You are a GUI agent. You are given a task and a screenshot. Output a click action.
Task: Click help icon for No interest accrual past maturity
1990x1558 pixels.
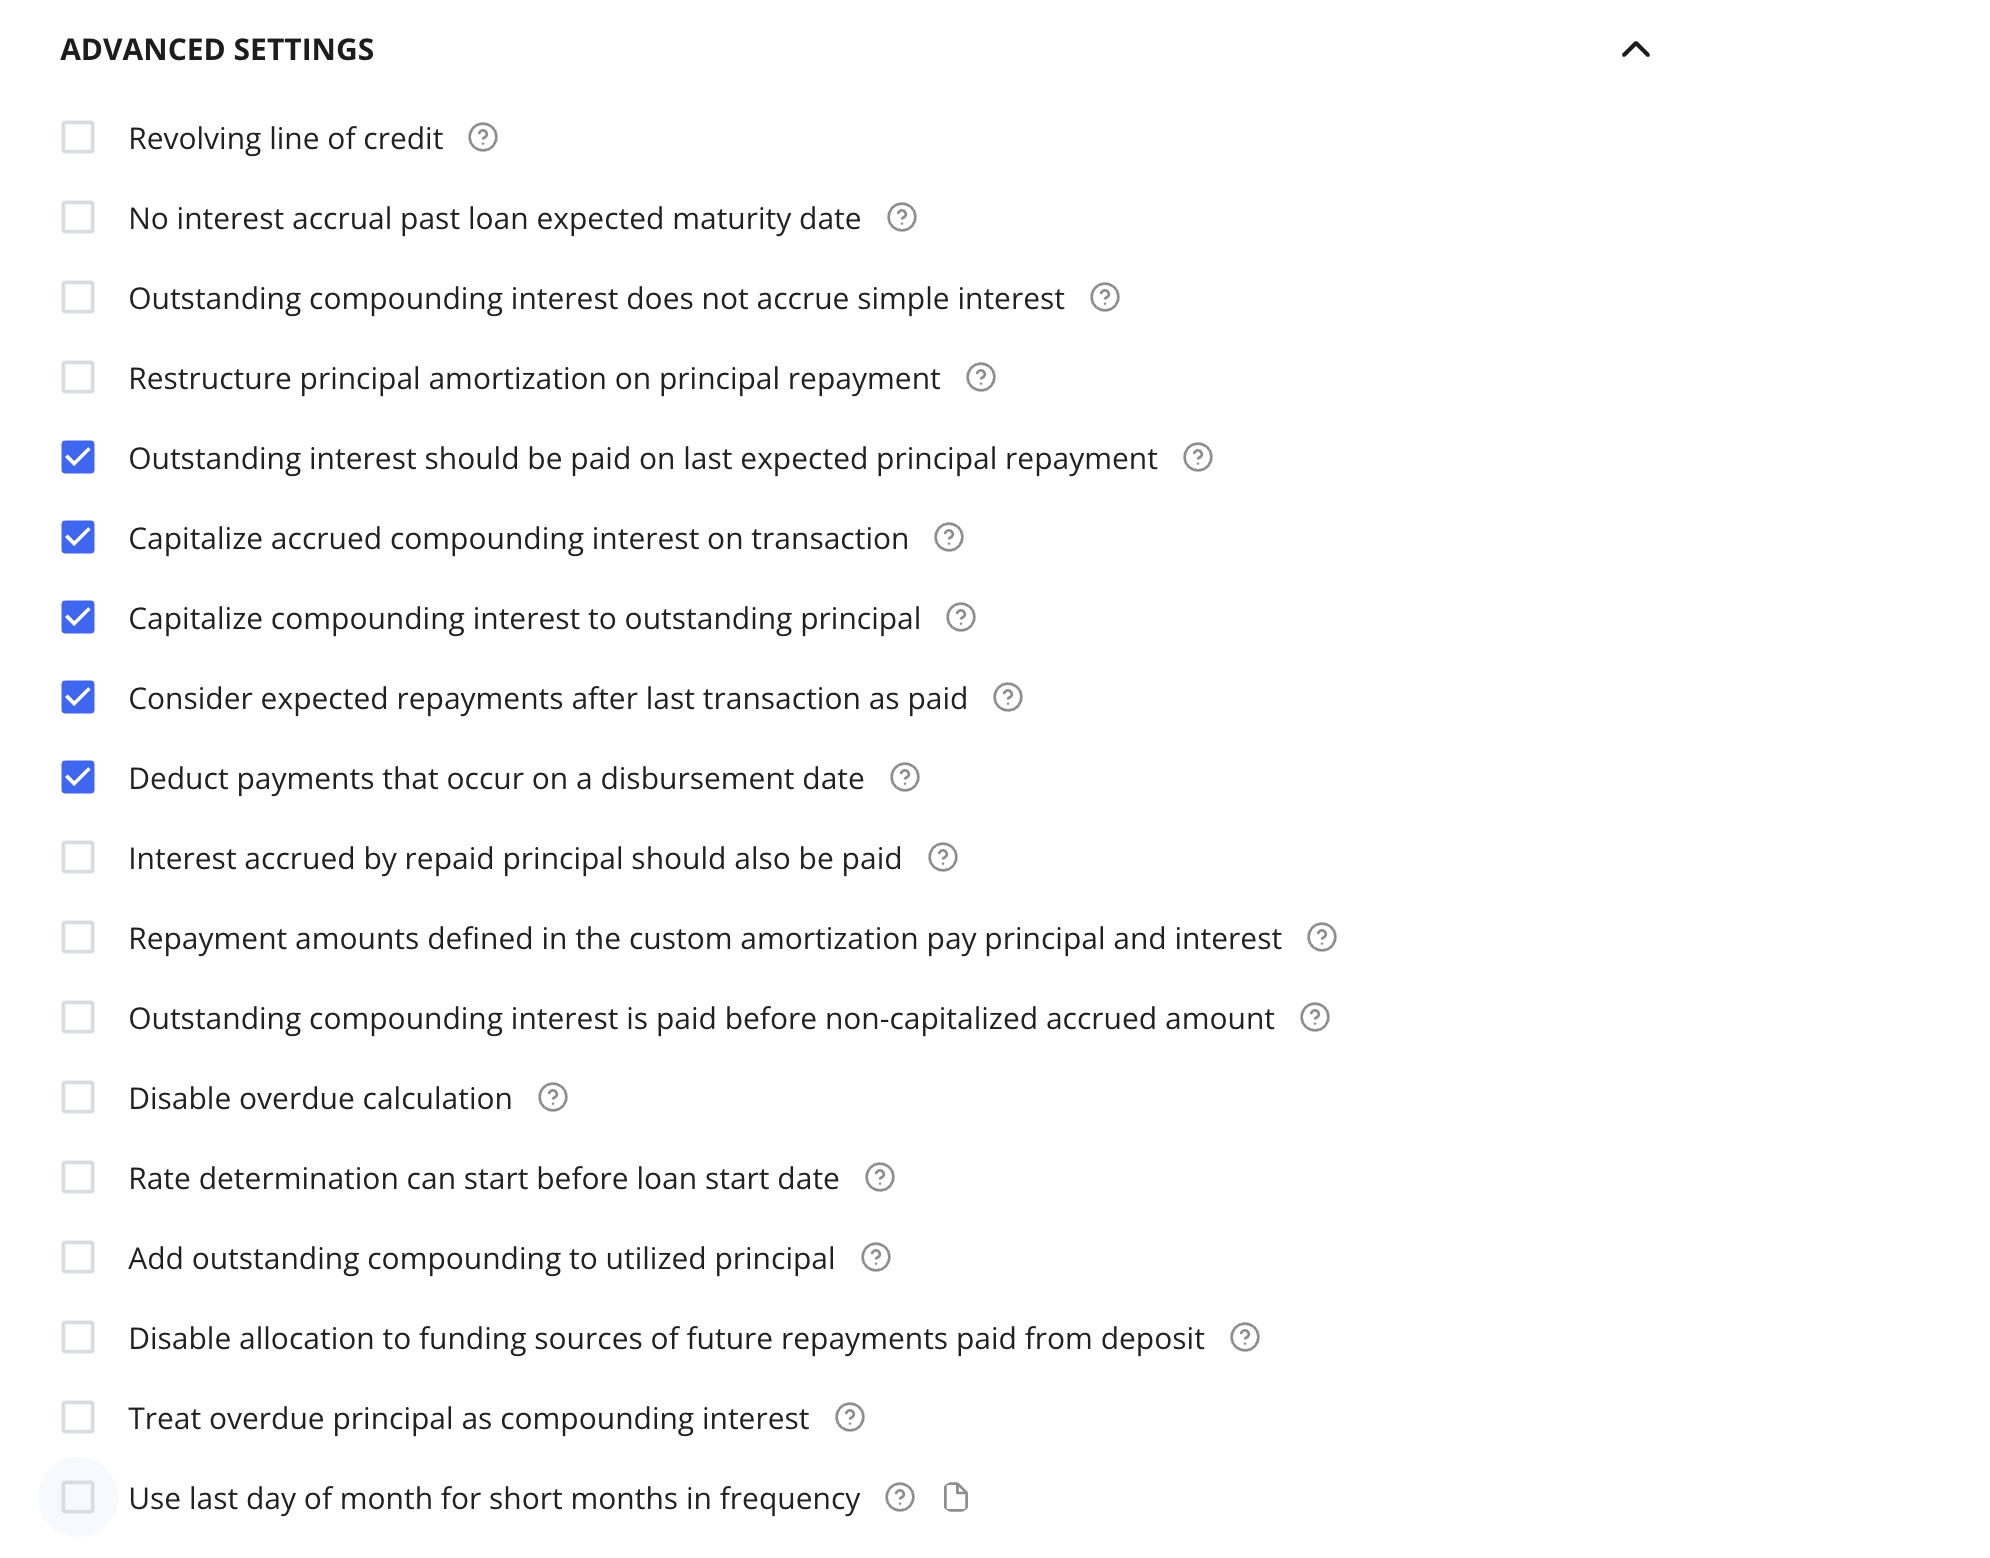coord(902,217)
